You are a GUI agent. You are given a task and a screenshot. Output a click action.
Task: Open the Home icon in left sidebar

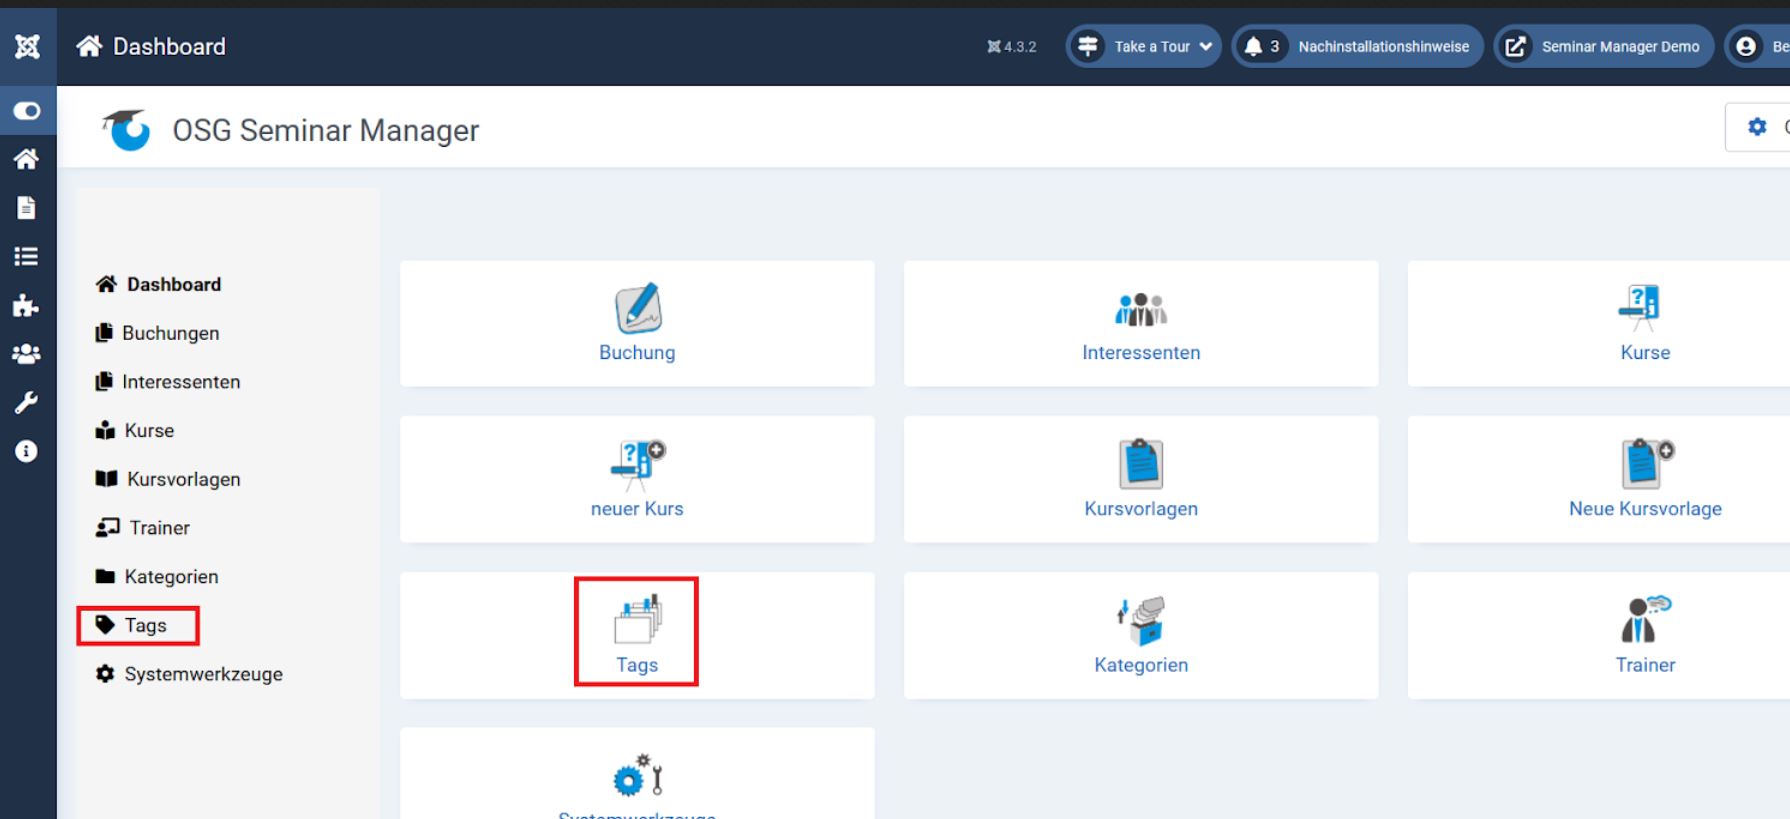[27, 159]
